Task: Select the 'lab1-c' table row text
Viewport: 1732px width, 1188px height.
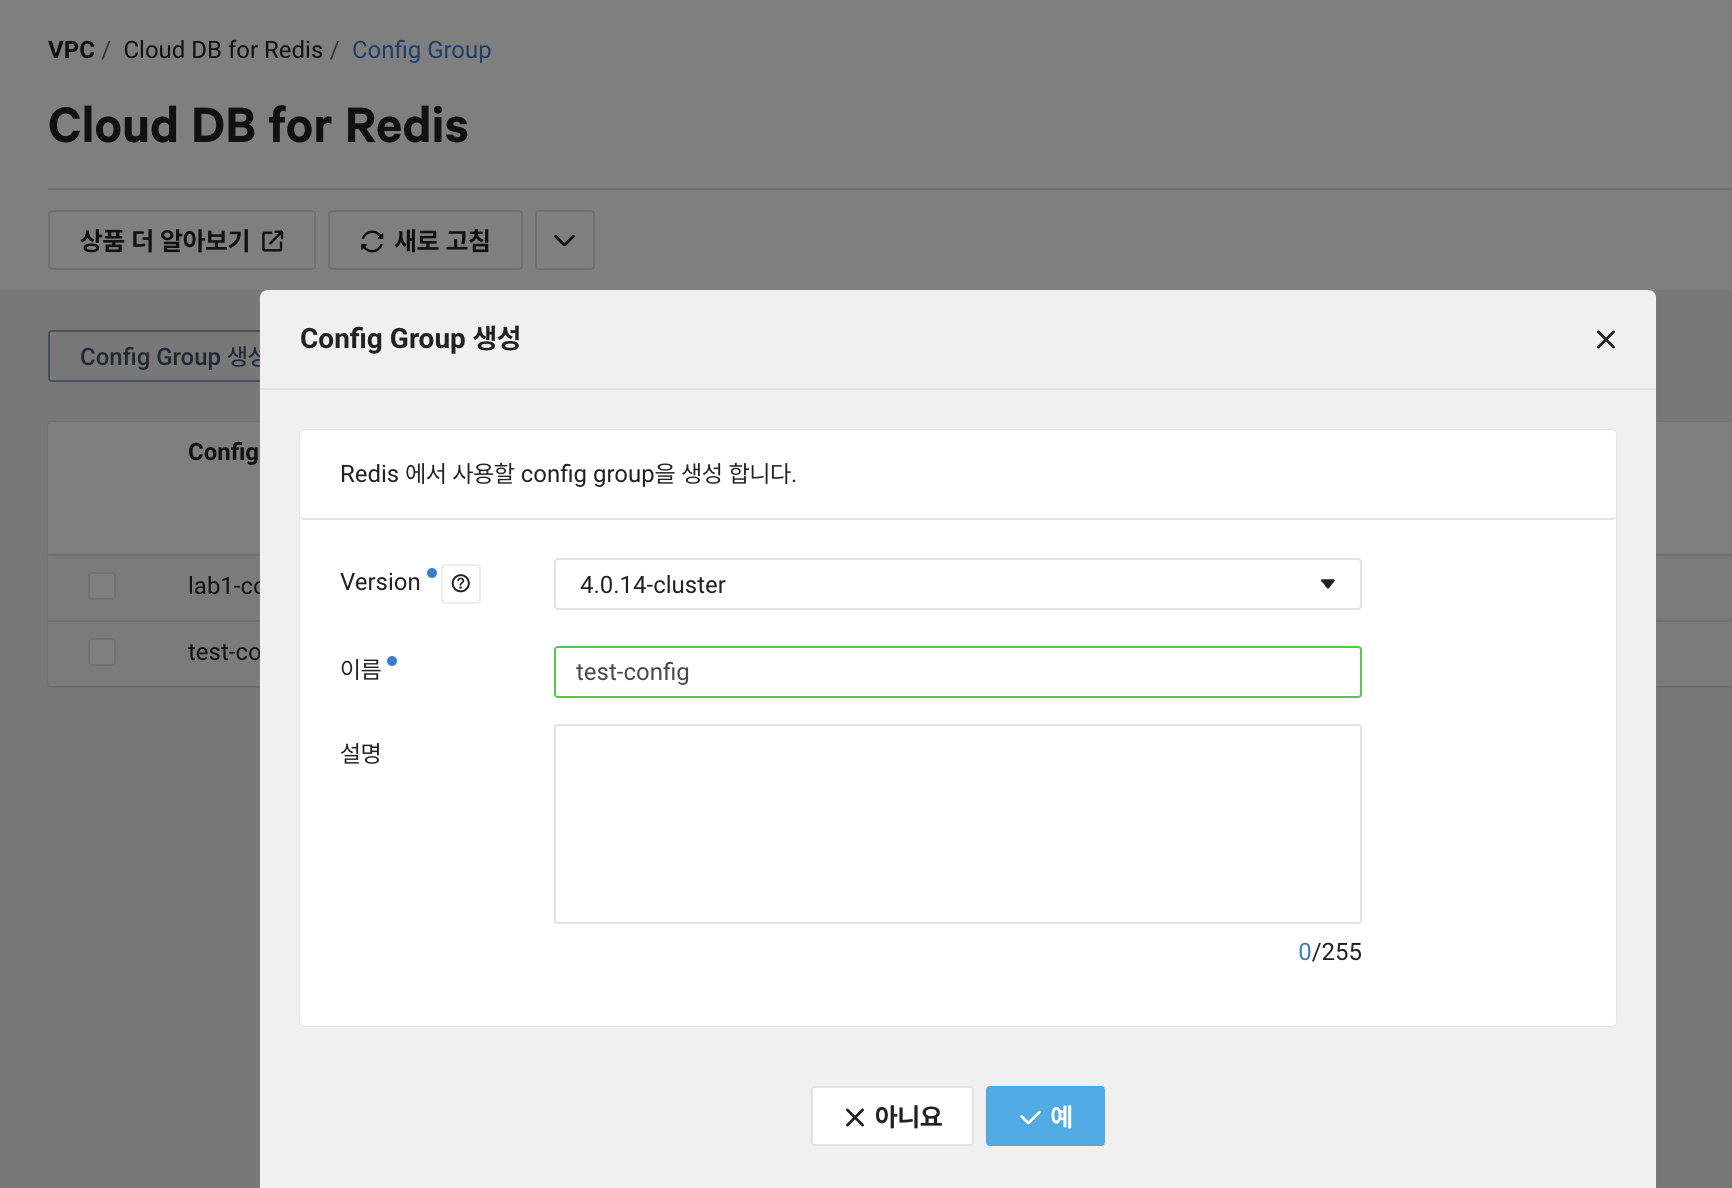Action: [224, 586]
